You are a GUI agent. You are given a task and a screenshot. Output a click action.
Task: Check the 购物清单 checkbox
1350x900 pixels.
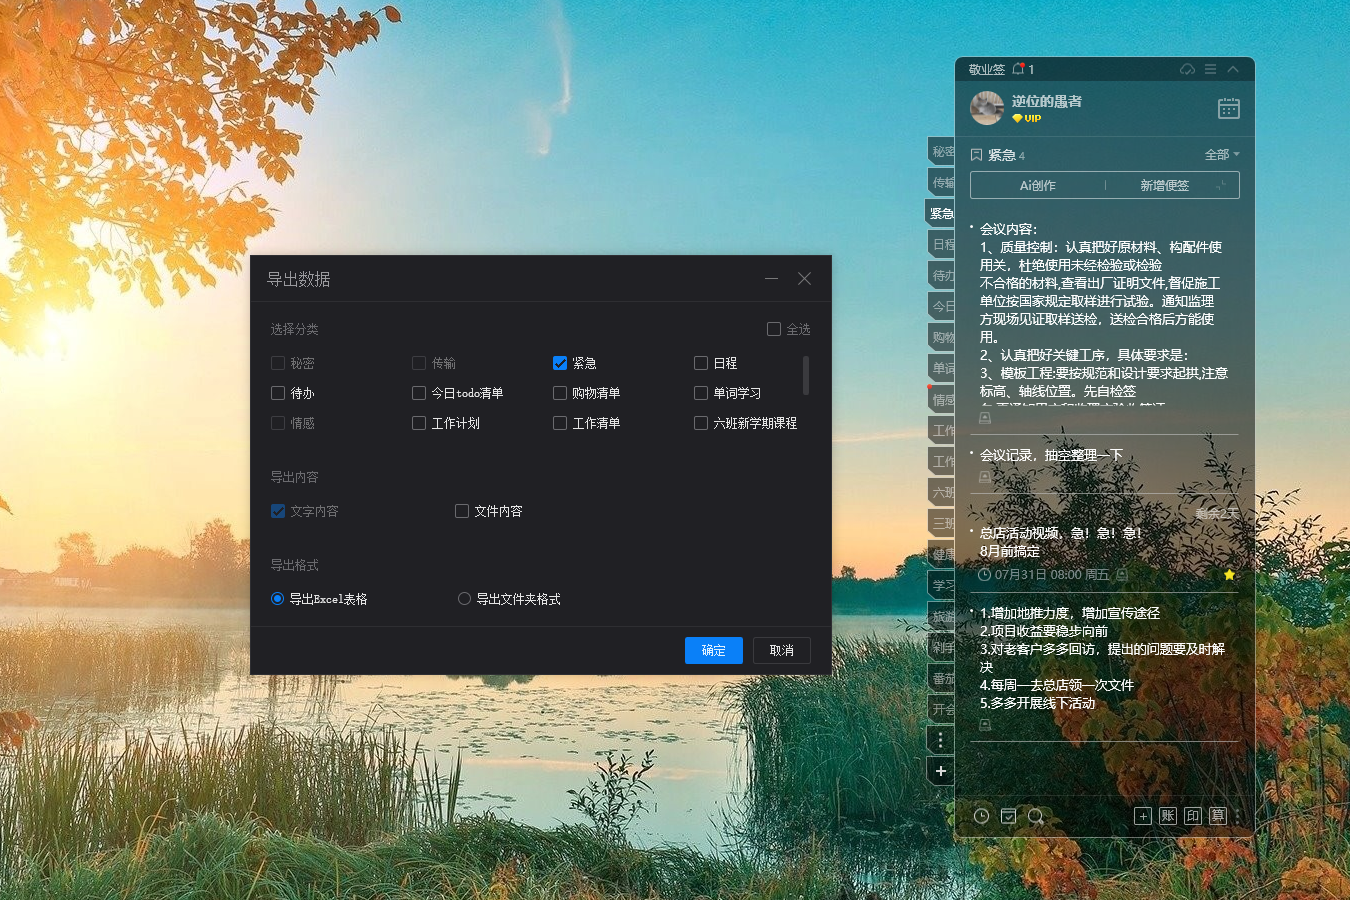click(x=560, y=393)
